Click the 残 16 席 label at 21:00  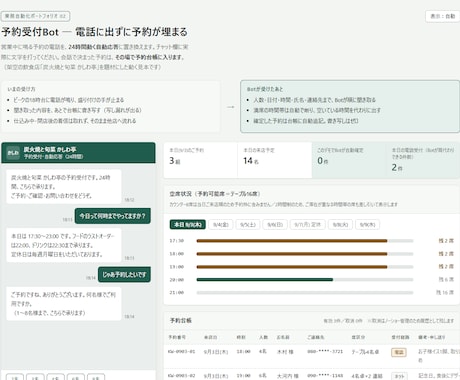445,293
